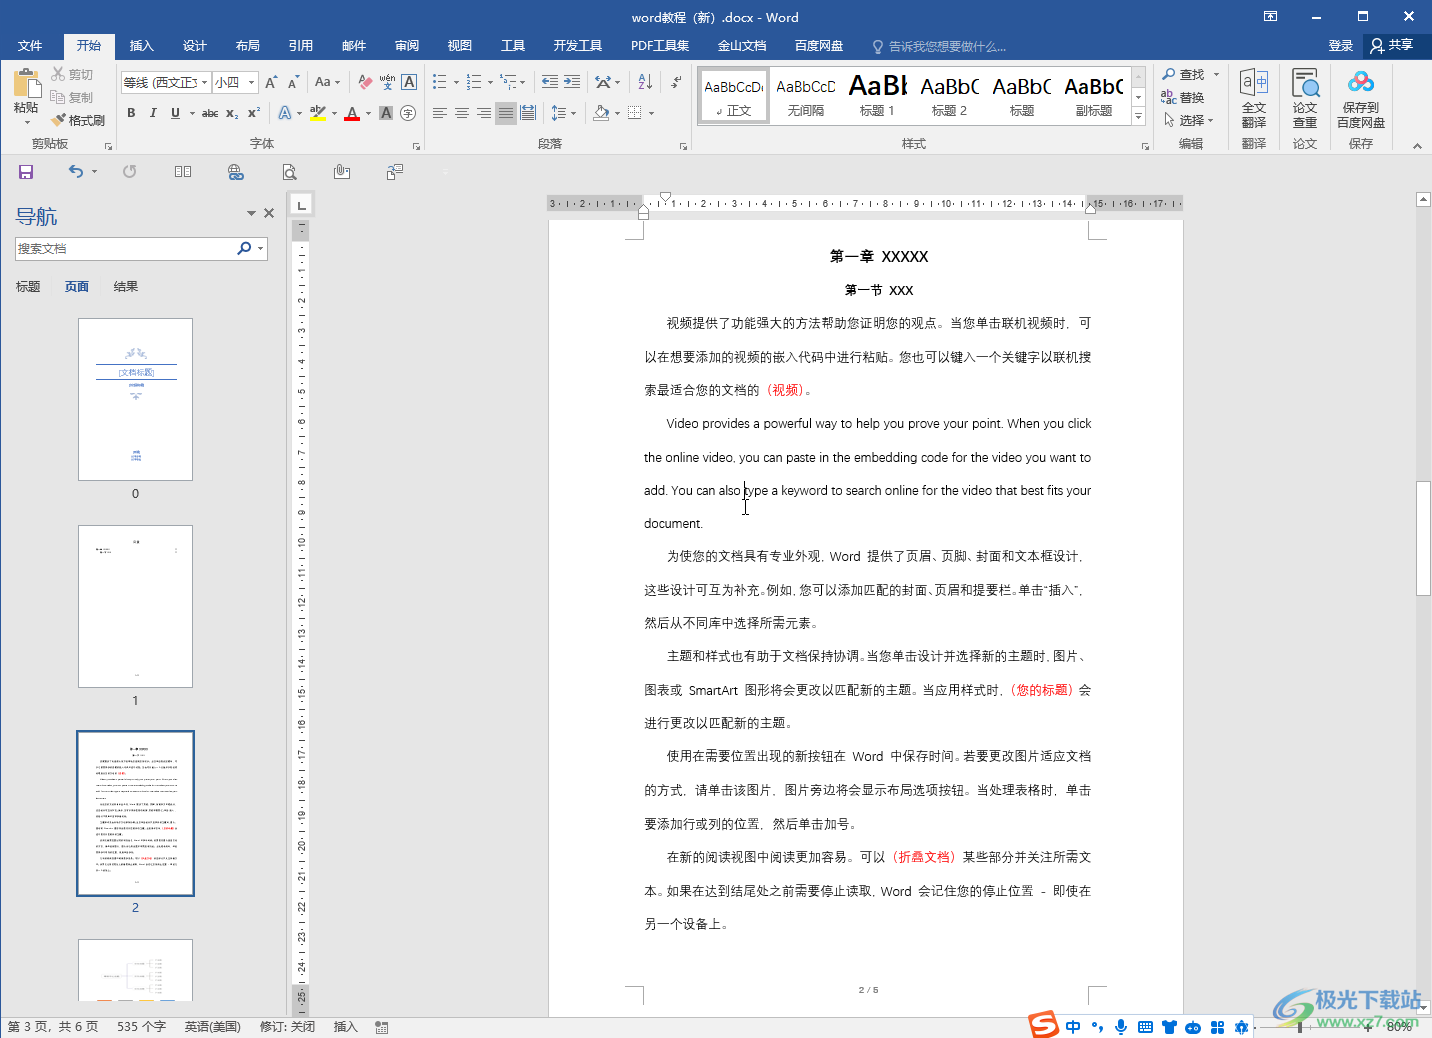
Task: Save to Baidu Netdisk (保存到百度网盘)
Action: [x=1361, y=98]
